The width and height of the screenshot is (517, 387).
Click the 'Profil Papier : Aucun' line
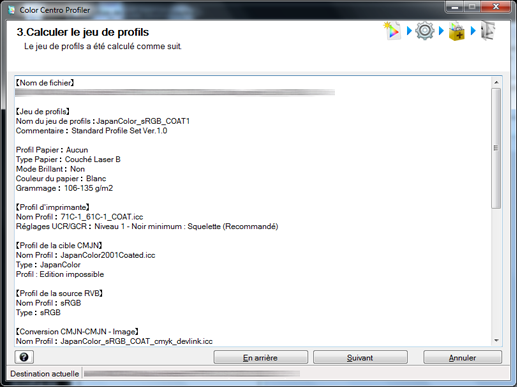52,150
